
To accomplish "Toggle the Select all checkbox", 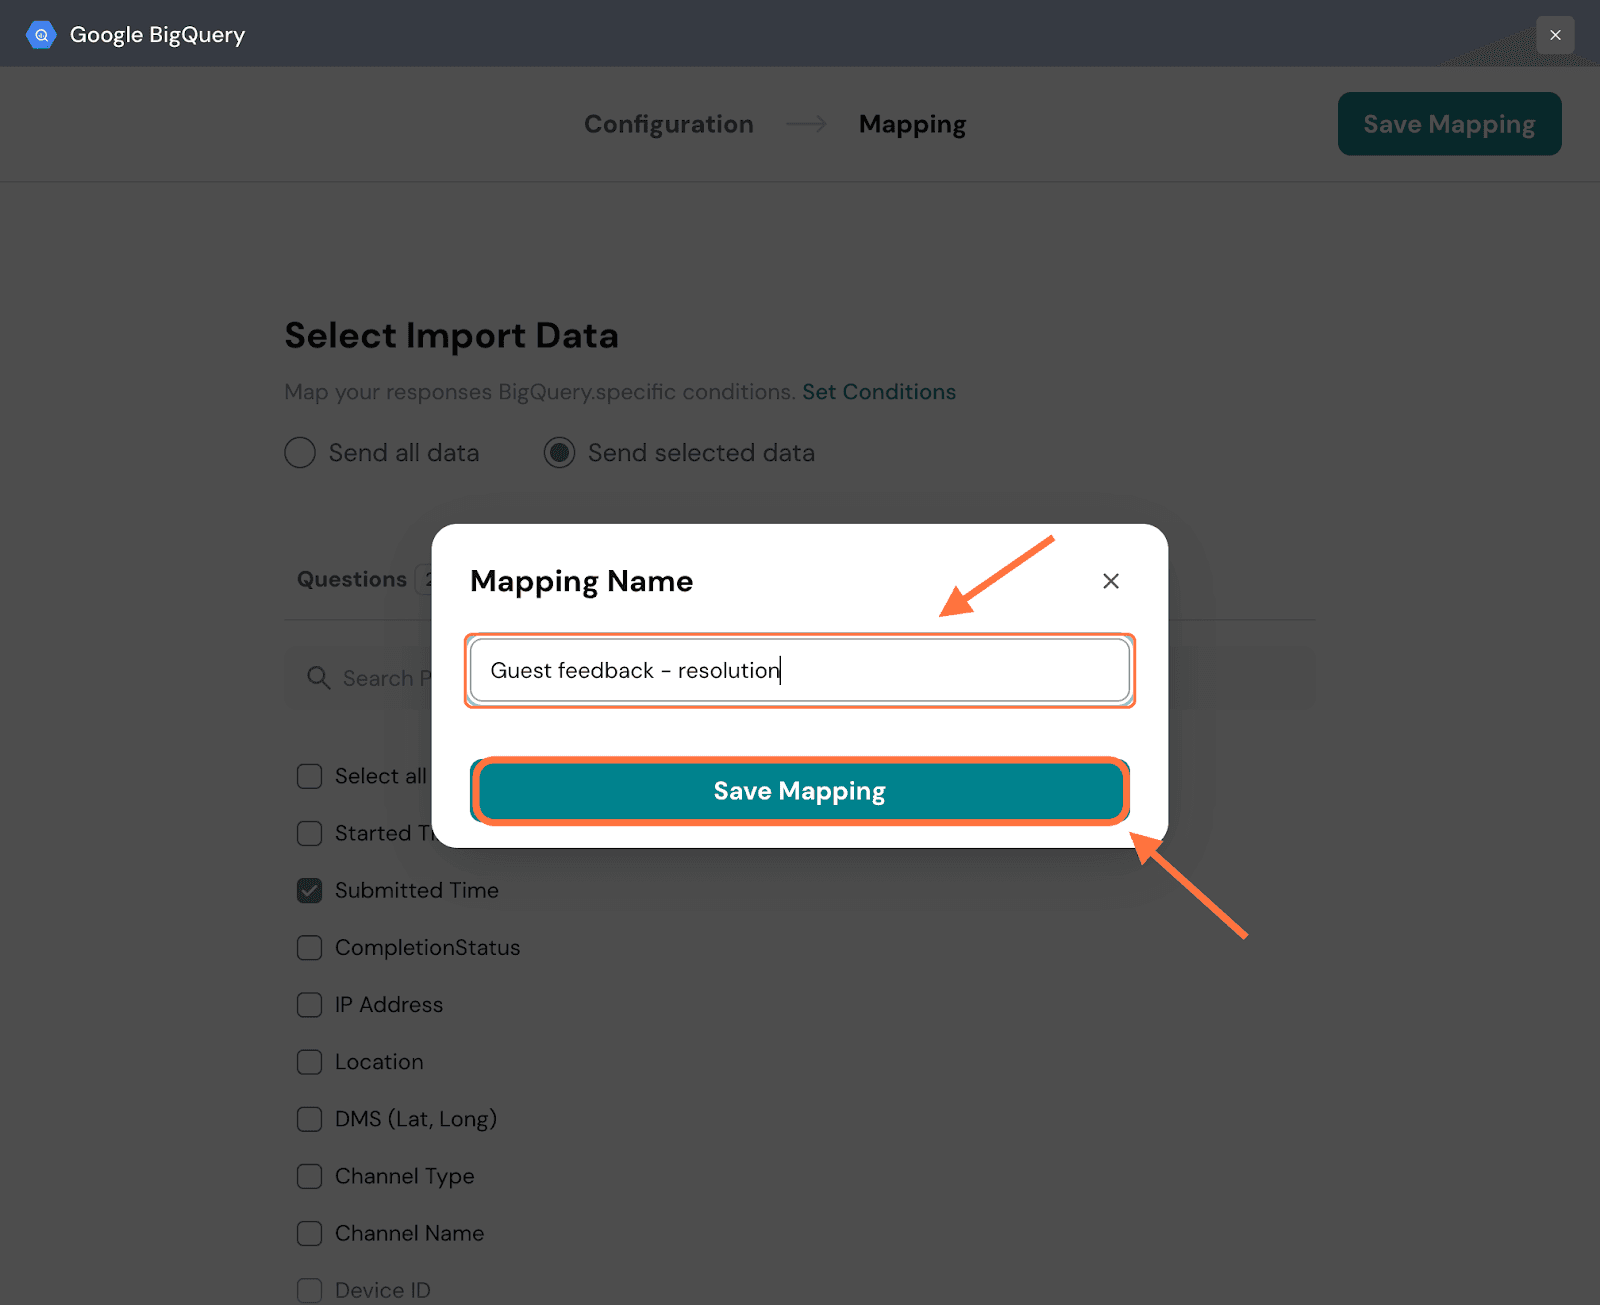I will click(310, 776).
